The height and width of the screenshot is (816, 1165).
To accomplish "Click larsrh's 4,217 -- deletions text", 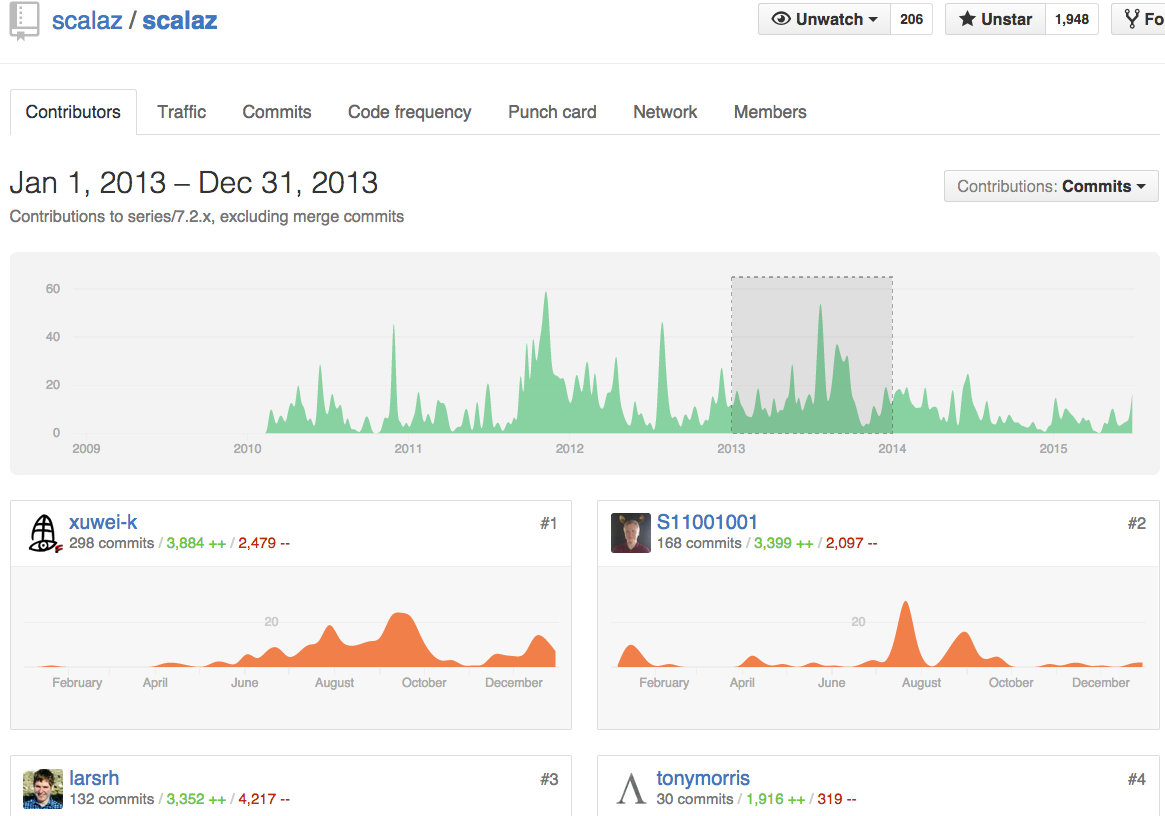I will pyautogui.click(x=264, y=799).
